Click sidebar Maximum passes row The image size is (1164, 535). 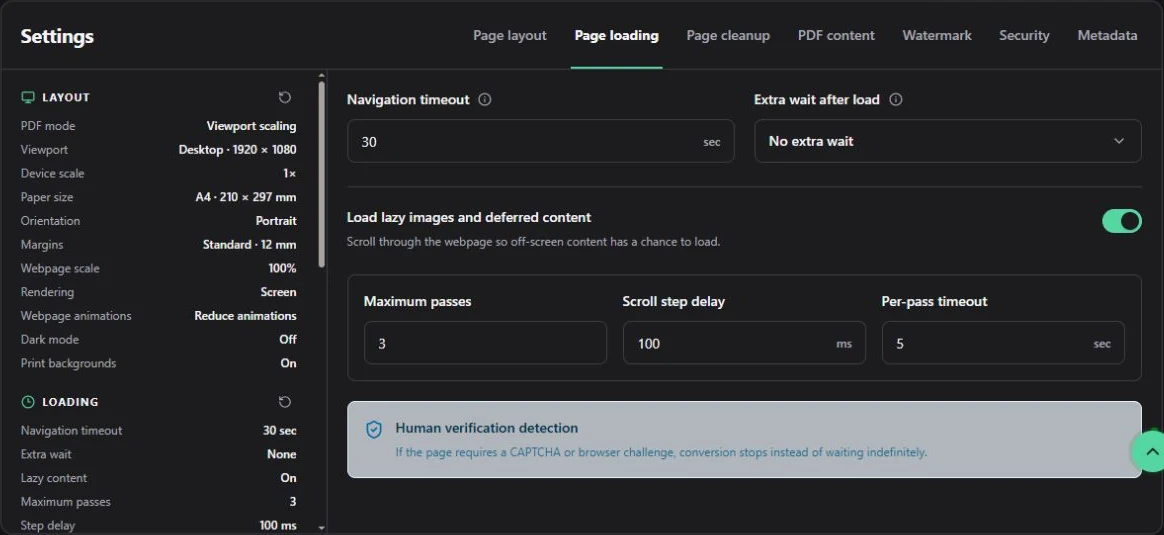coord(158,502)
